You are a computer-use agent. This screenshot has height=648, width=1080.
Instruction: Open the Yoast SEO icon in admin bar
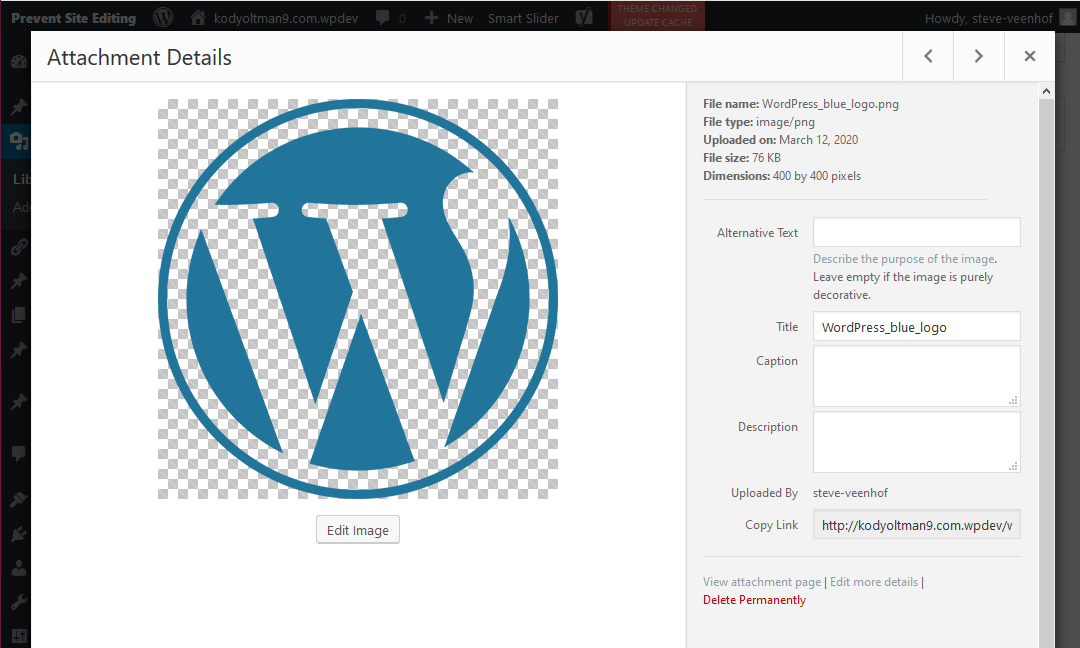tap(584, 18)
